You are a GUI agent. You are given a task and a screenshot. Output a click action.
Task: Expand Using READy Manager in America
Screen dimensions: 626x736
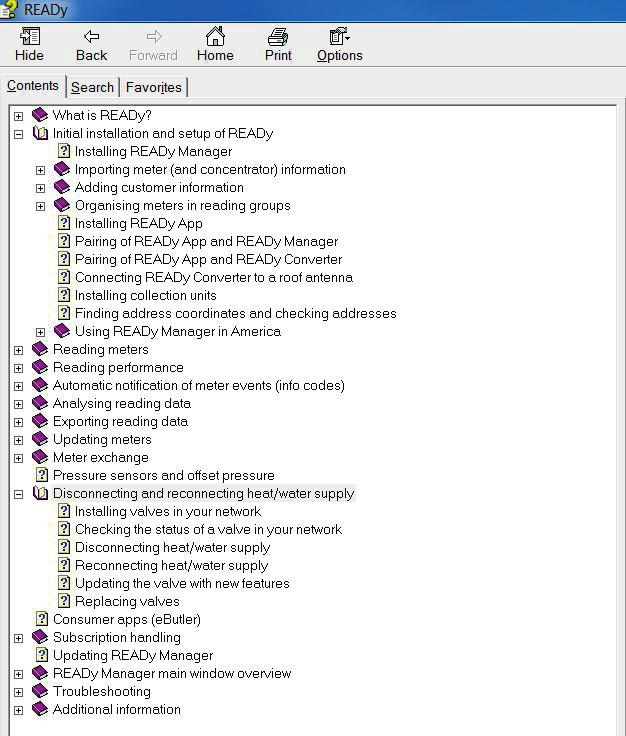(x=40, y=332)
